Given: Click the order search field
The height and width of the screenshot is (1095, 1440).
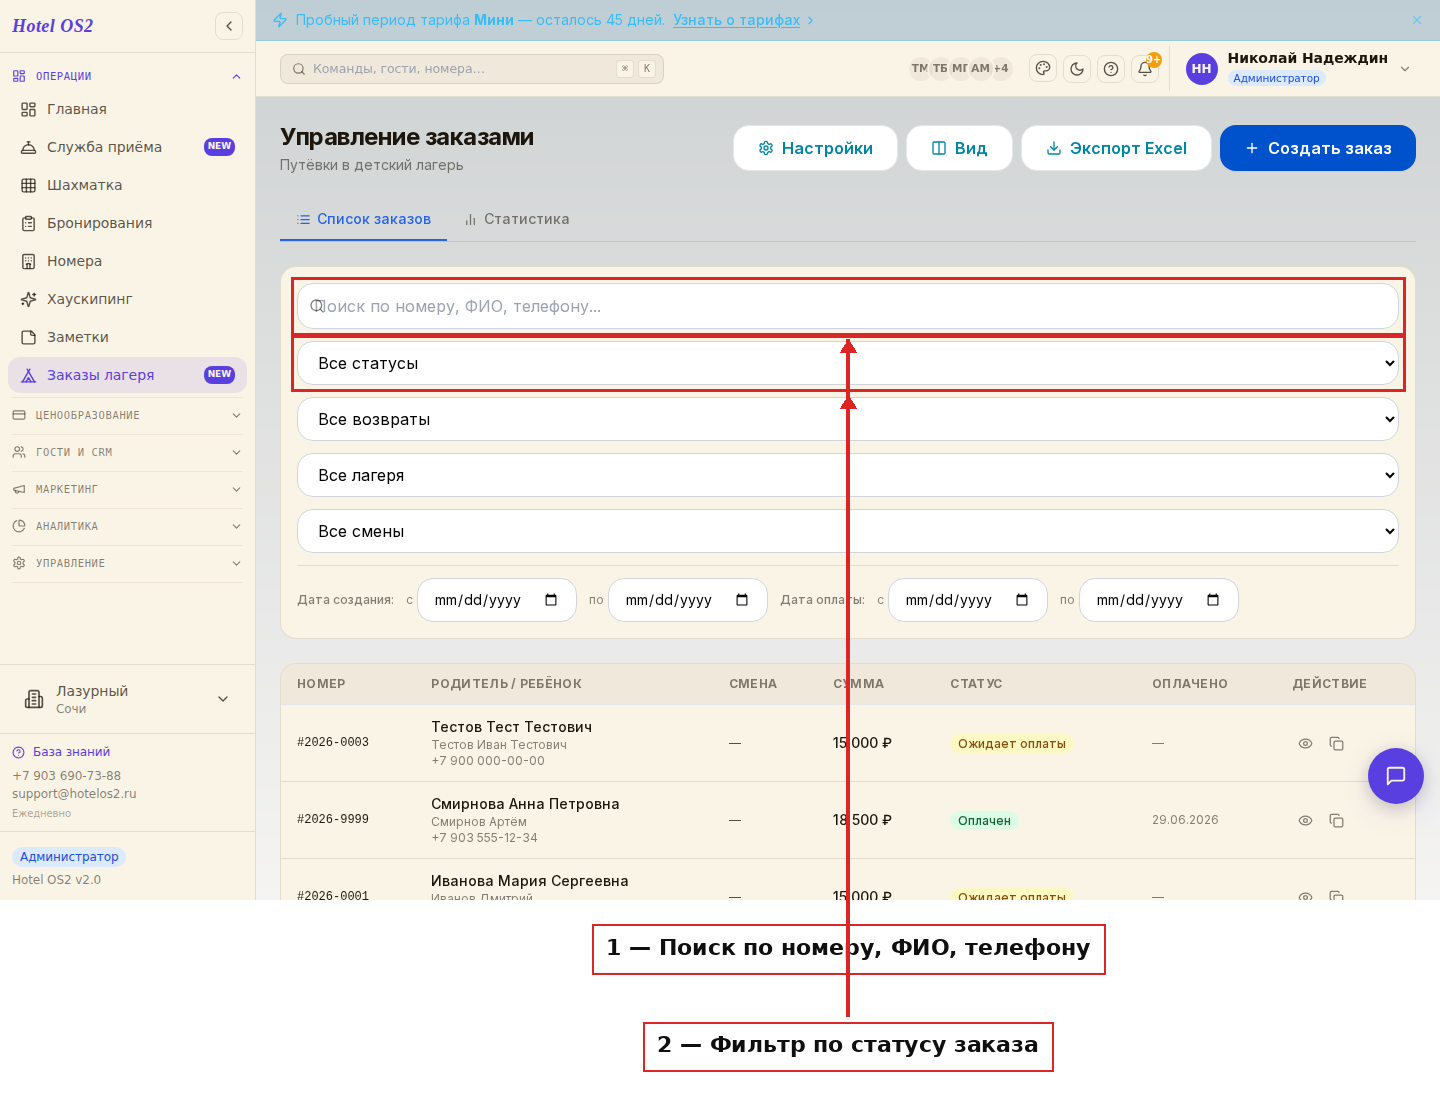Looking at the screenshot, I should (x=848, y=306).
